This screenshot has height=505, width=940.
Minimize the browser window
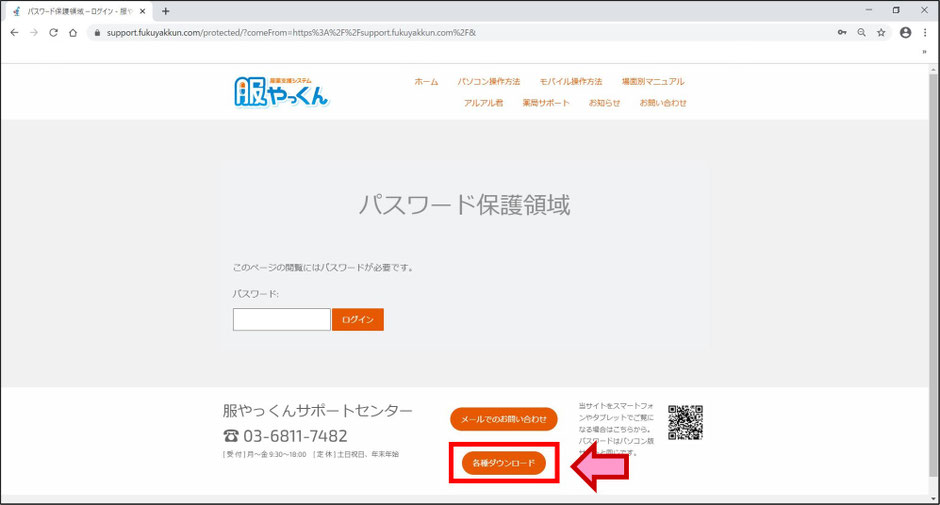[869, 10]
